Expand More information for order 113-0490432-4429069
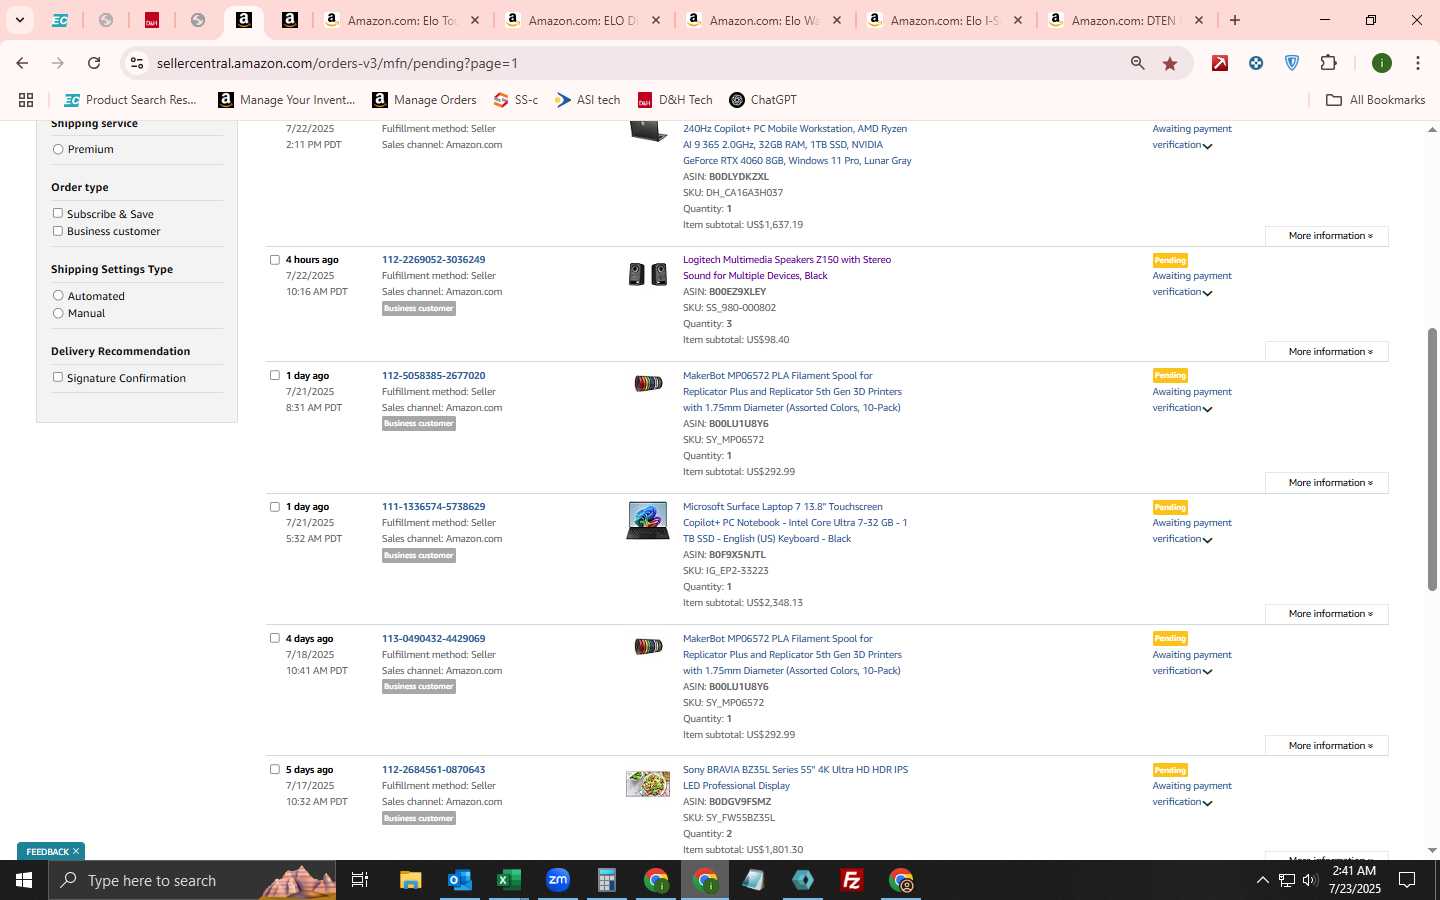The width and height of the screenshot is (1440, 900). click(1326, 746)
